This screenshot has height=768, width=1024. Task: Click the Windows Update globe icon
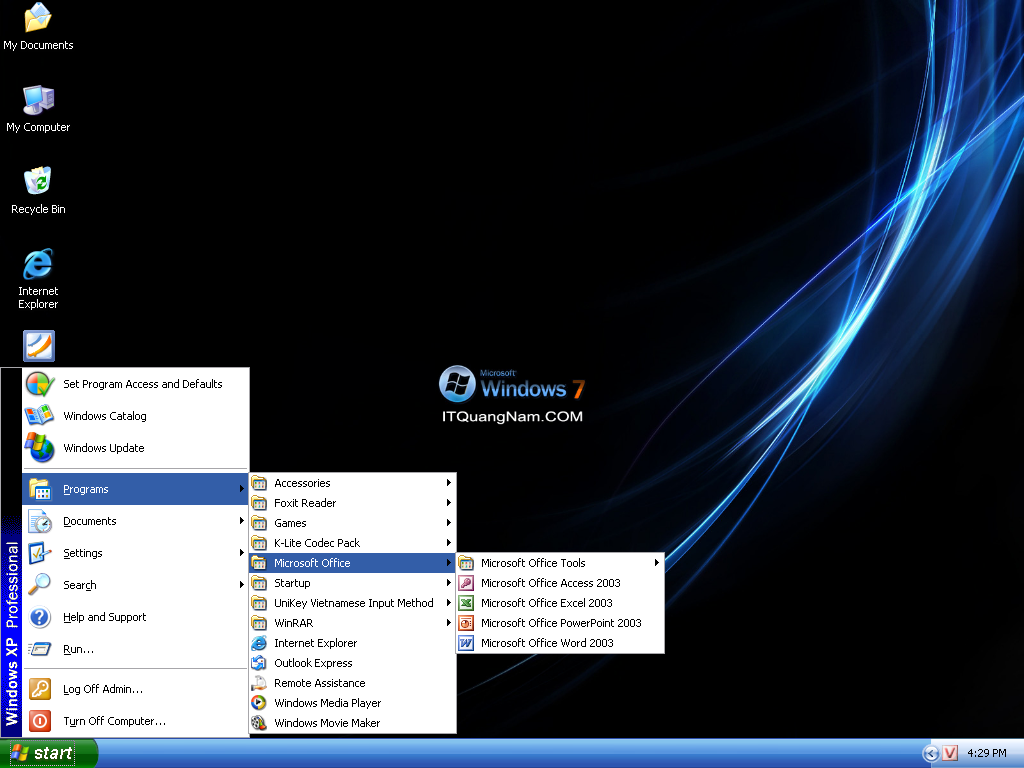pyautogui.click(x=39, y=448)
